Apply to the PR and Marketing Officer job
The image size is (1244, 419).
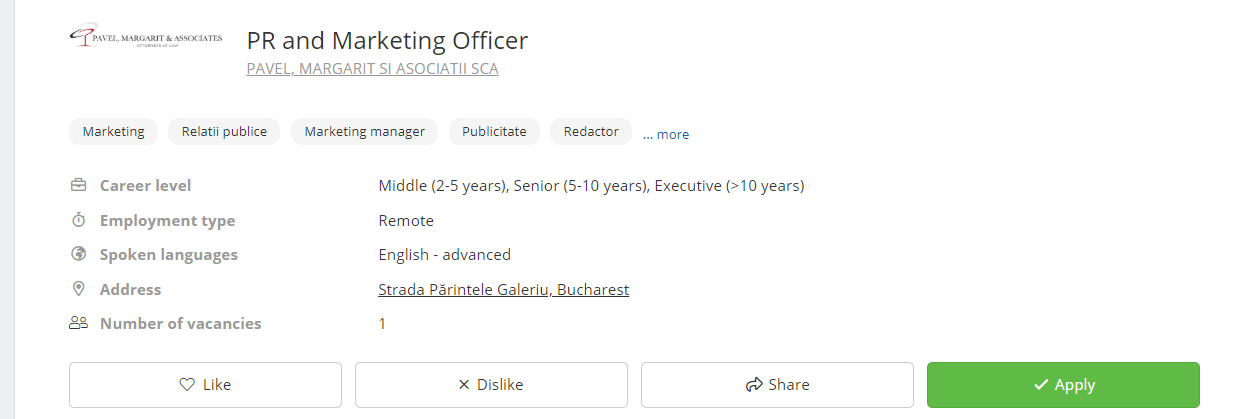click(1063, 385)
